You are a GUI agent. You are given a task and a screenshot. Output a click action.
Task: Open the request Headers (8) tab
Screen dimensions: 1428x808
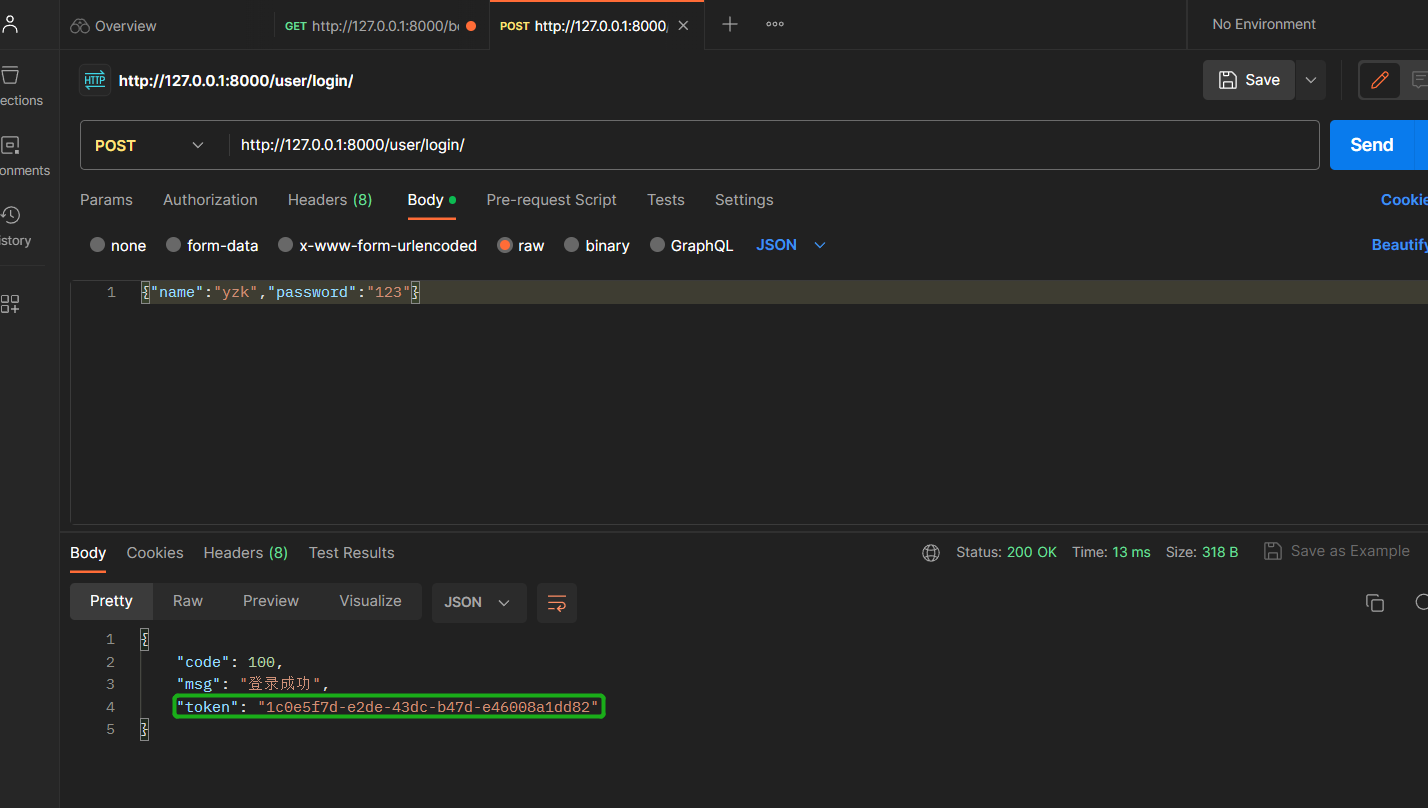pos(330,200)
